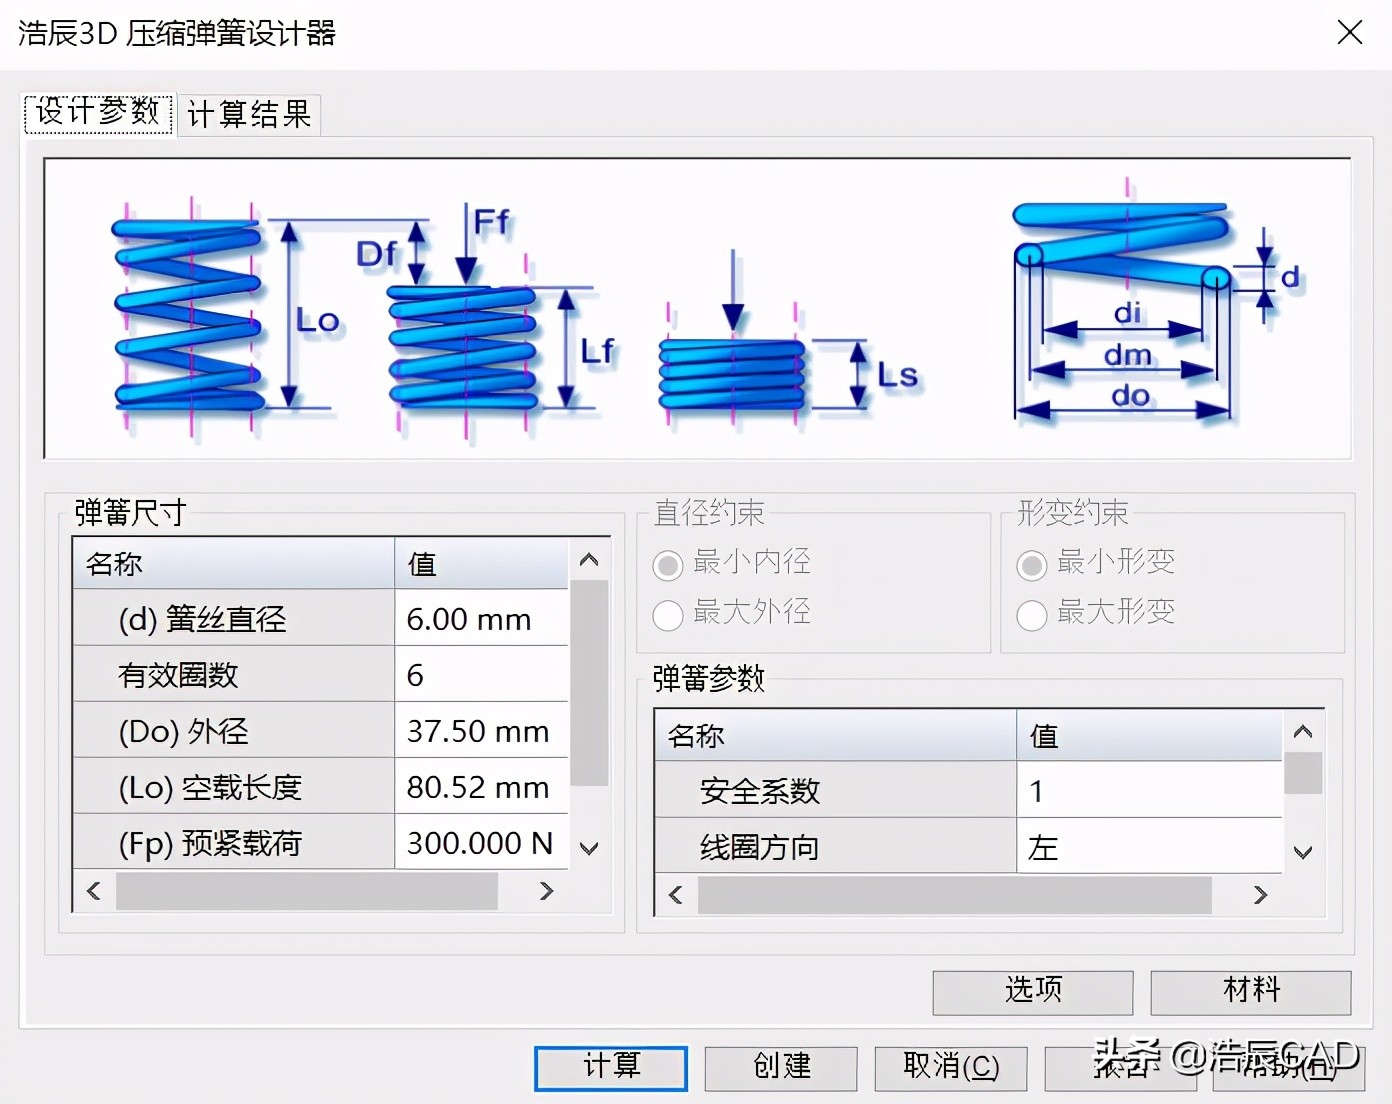The width and height of the screenshot is (1392, 1104).
Task: Edit the 外径 value of 37.50 mm
Action: [481, 731]
